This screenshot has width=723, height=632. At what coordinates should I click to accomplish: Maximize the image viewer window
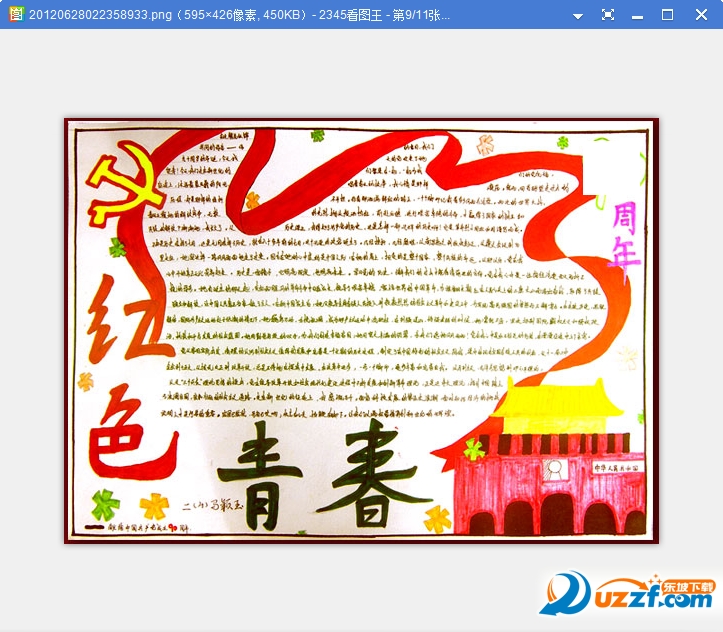(x=667, y=15)
